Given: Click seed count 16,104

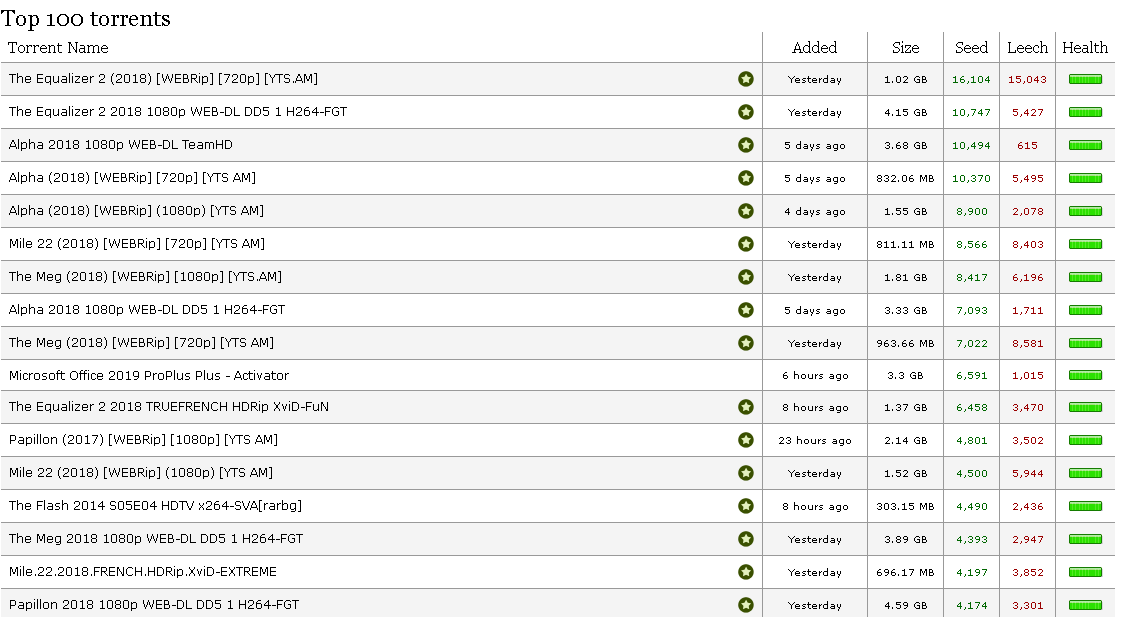Looking at the screenshot, I should 971,80.
